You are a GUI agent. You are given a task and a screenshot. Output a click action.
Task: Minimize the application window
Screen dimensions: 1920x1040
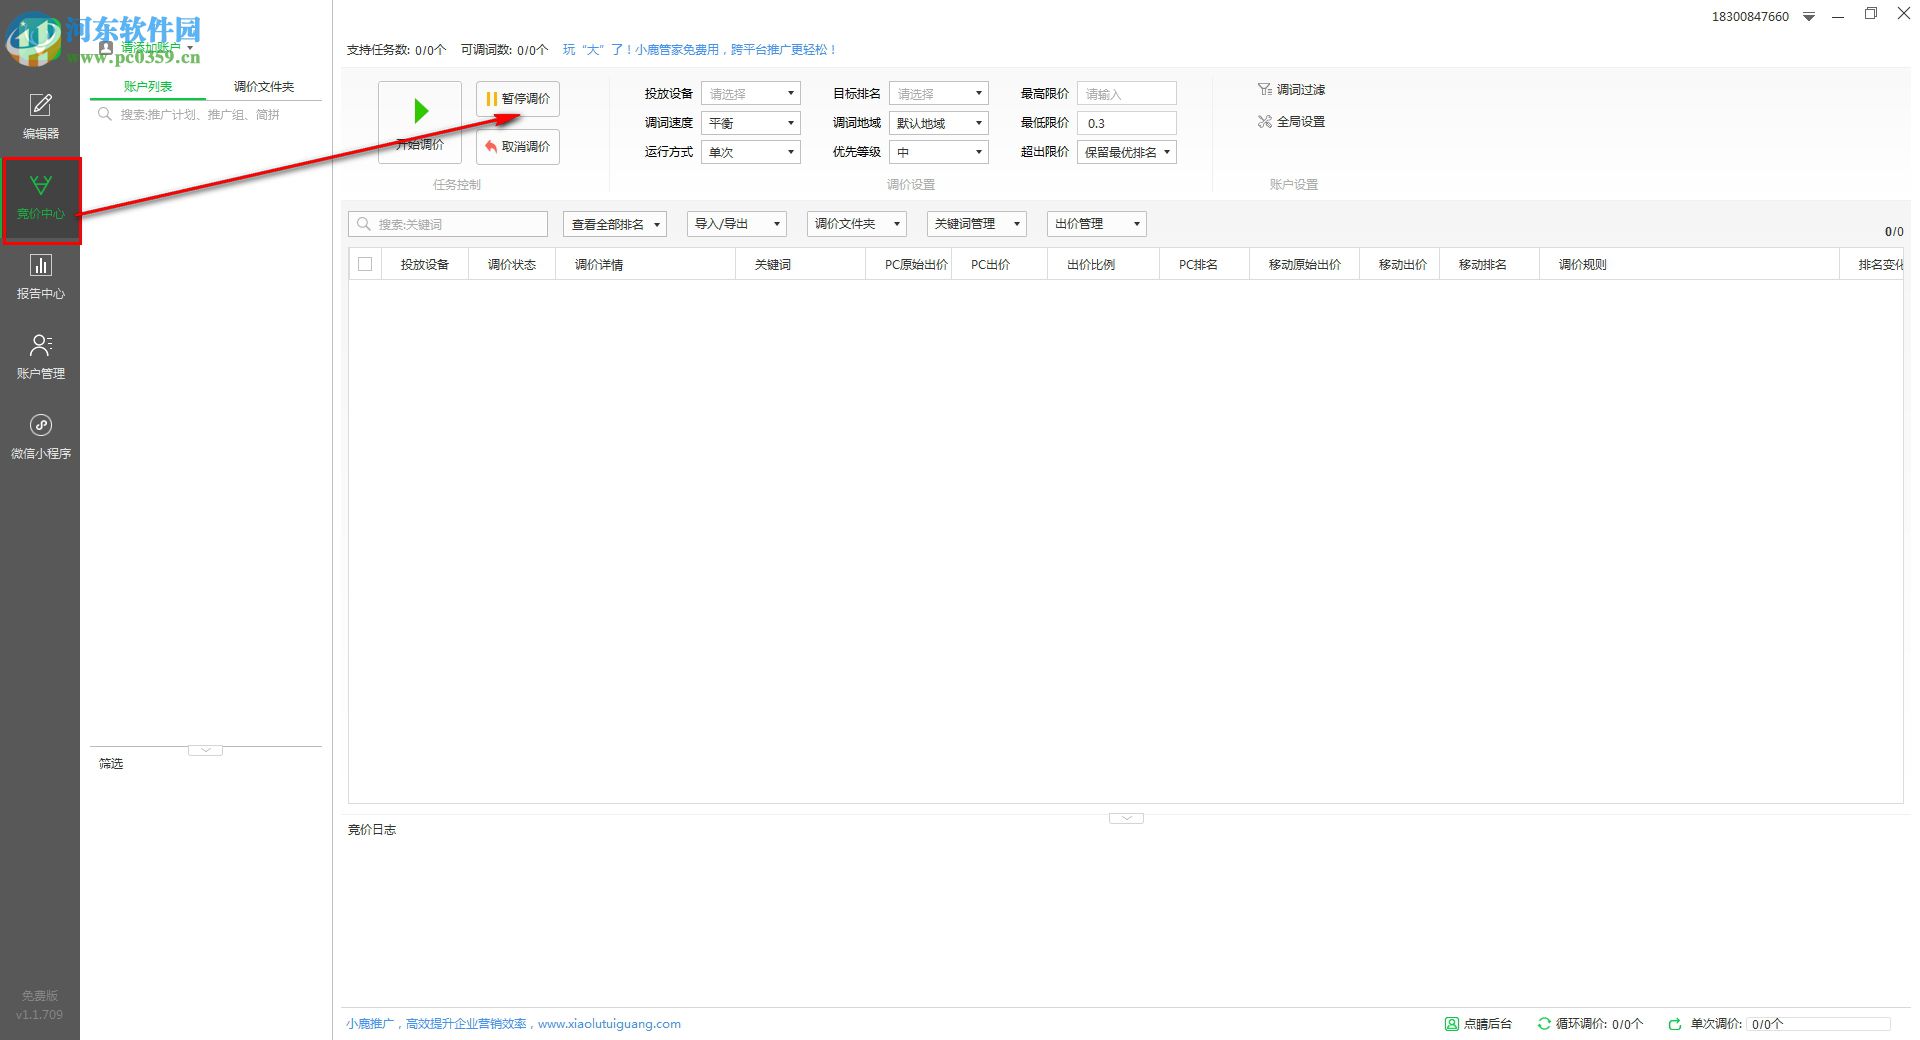1838,15
